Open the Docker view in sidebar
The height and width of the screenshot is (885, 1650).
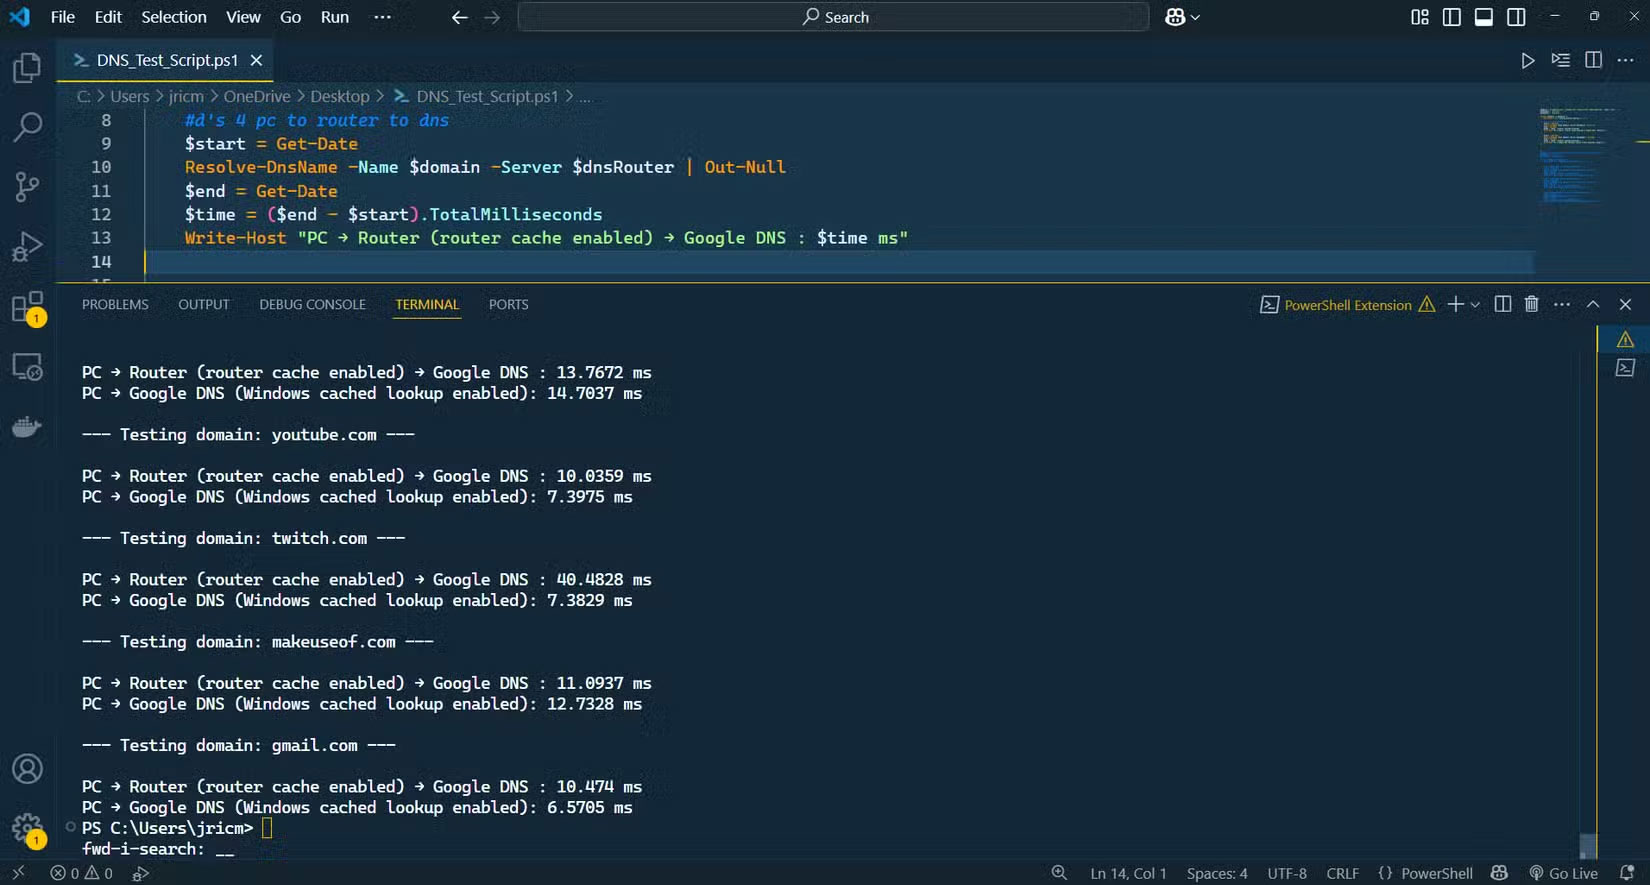tap(27, 428)
